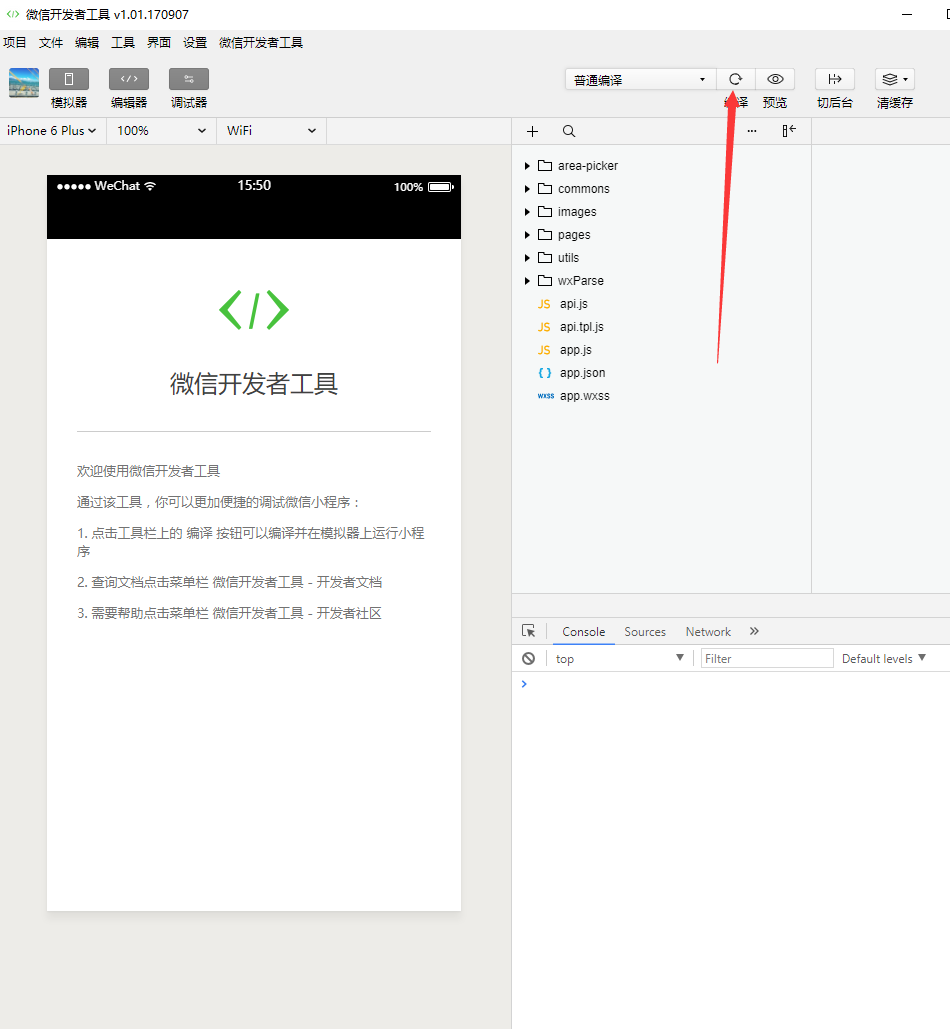Open the 微信开发者工具 menu
950x1029 pixels.
point(261,43)
